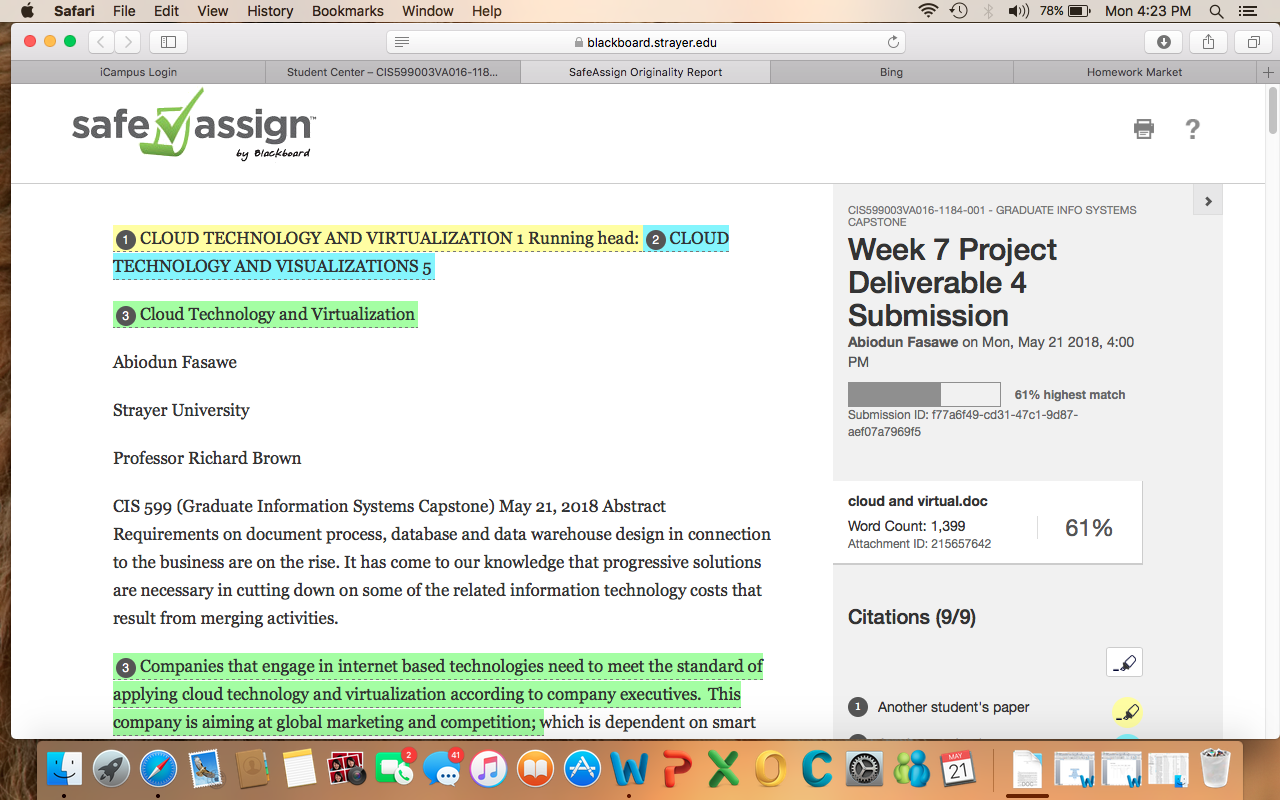The image size is (1280, 800).
Task: Open Trash in the Dock
Action: tap(1214, 768)
